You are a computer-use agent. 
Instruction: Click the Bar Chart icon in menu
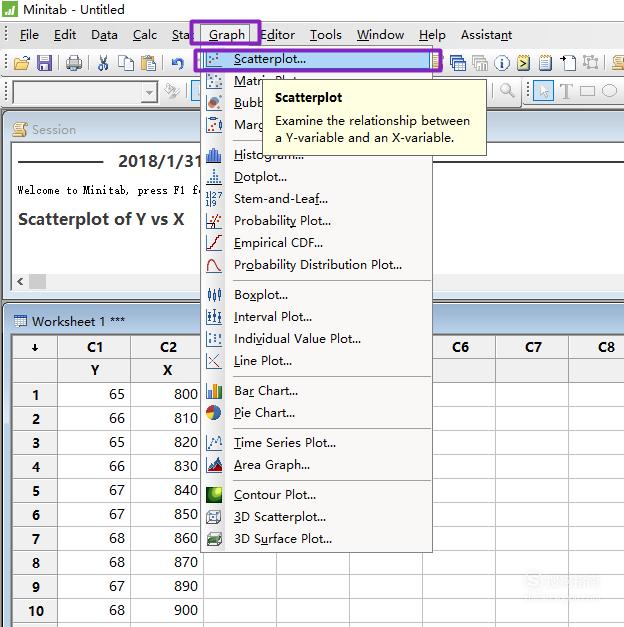click(214, 391)
